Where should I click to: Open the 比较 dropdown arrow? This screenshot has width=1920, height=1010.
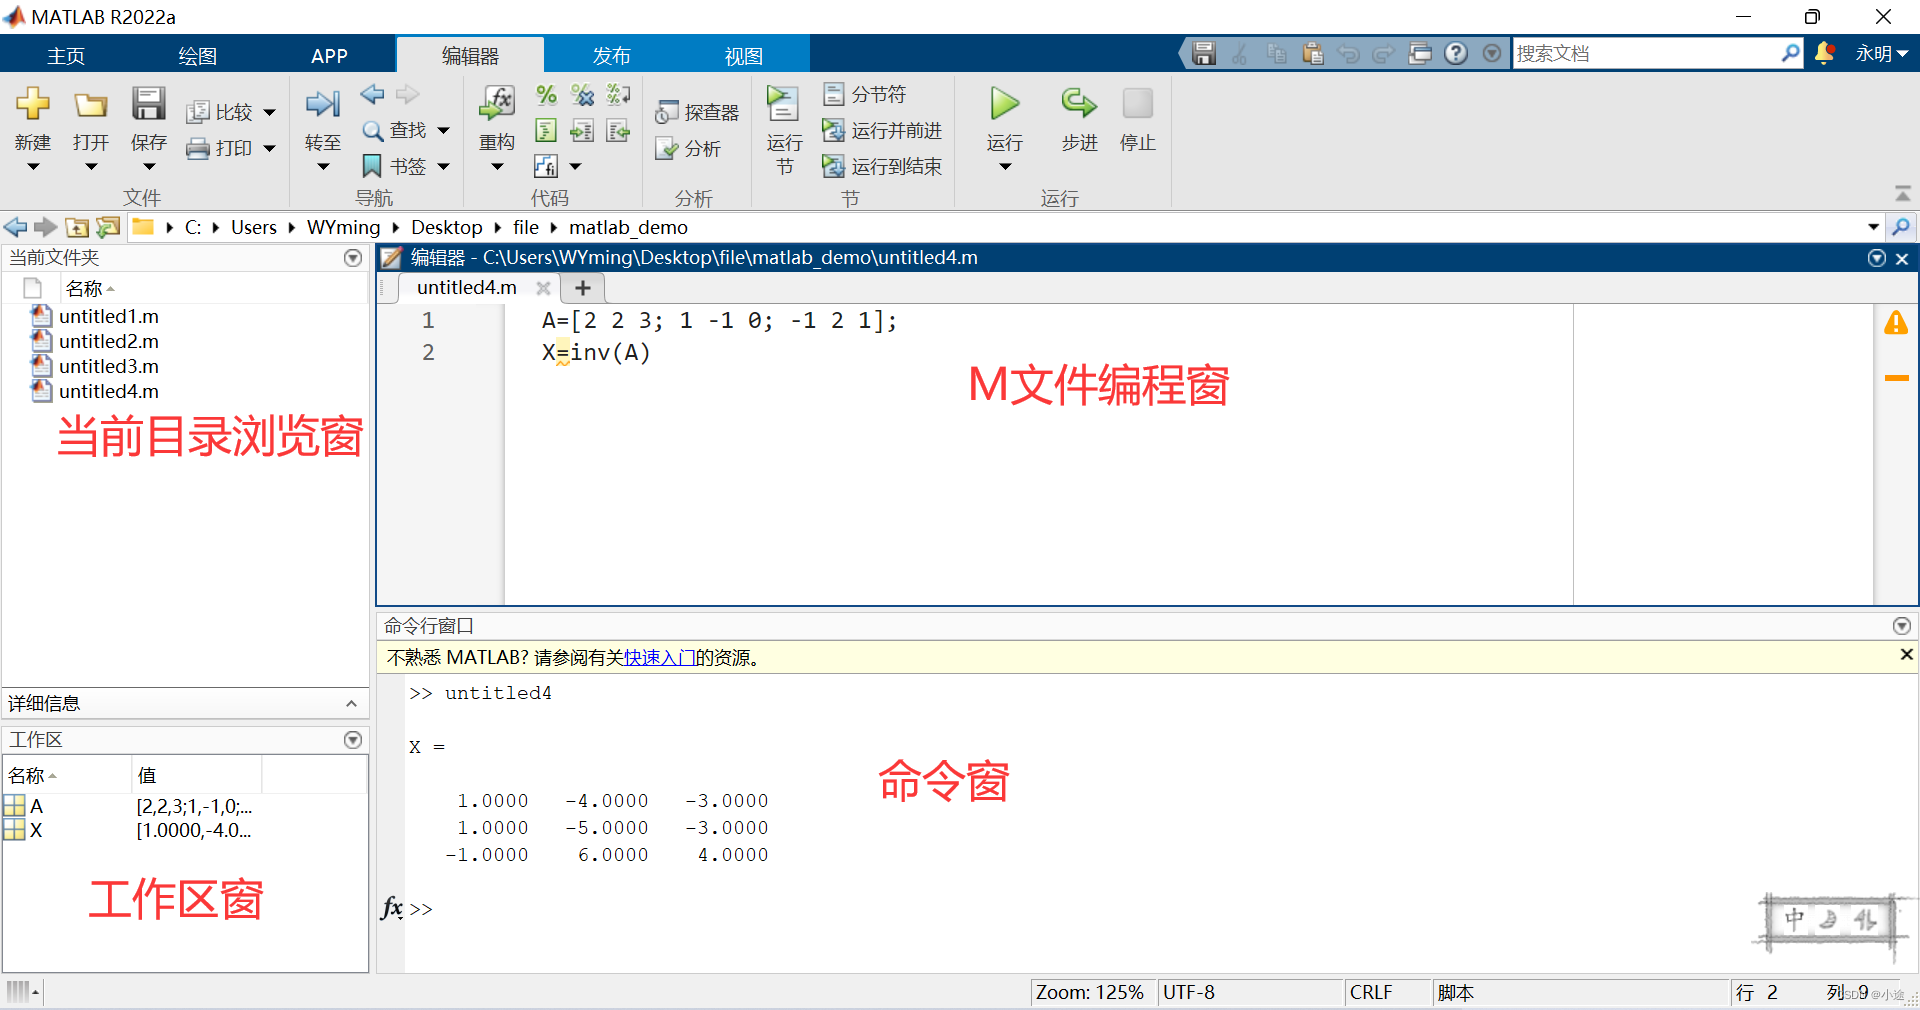[x=269, y=112]
